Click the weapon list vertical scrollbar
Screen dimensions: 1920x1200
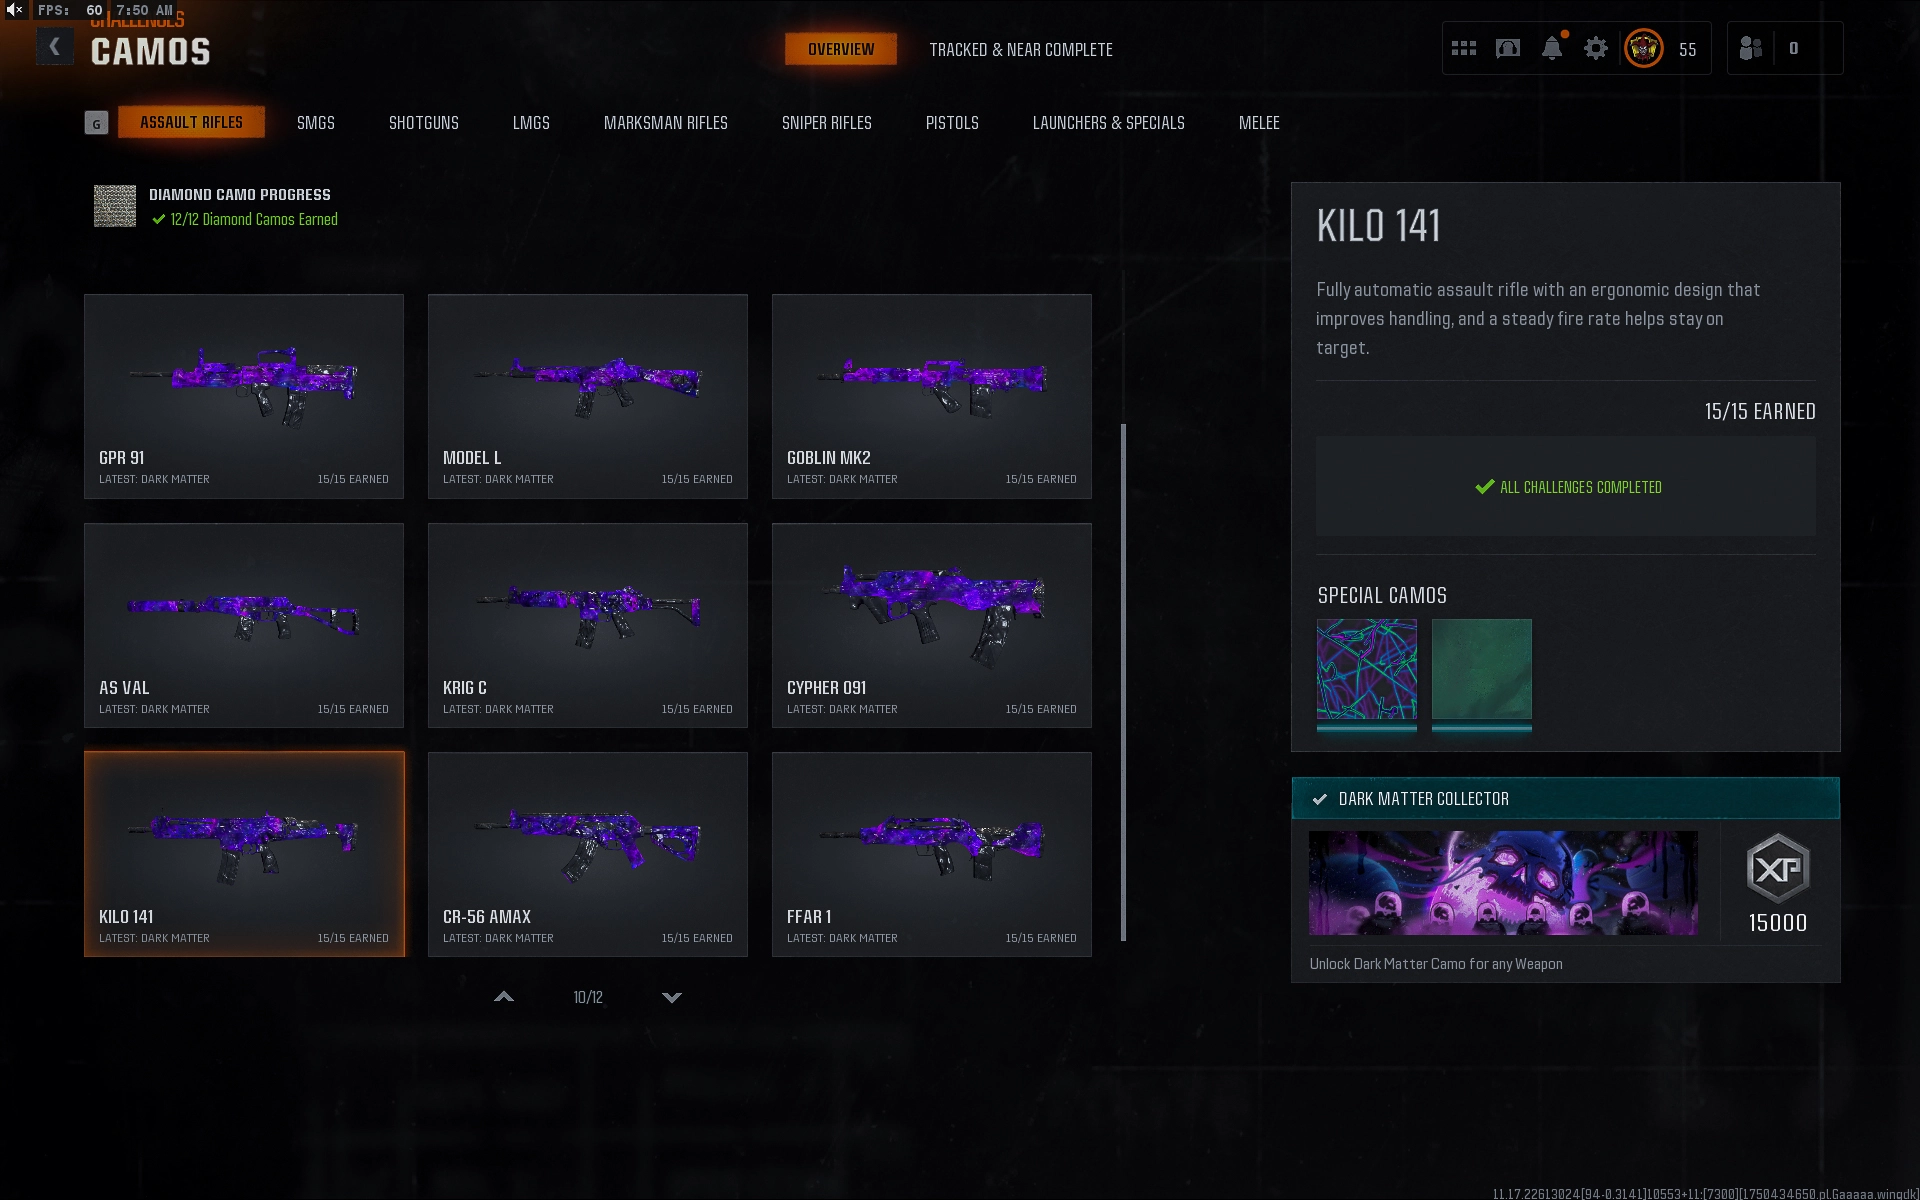pos(1123,680)
